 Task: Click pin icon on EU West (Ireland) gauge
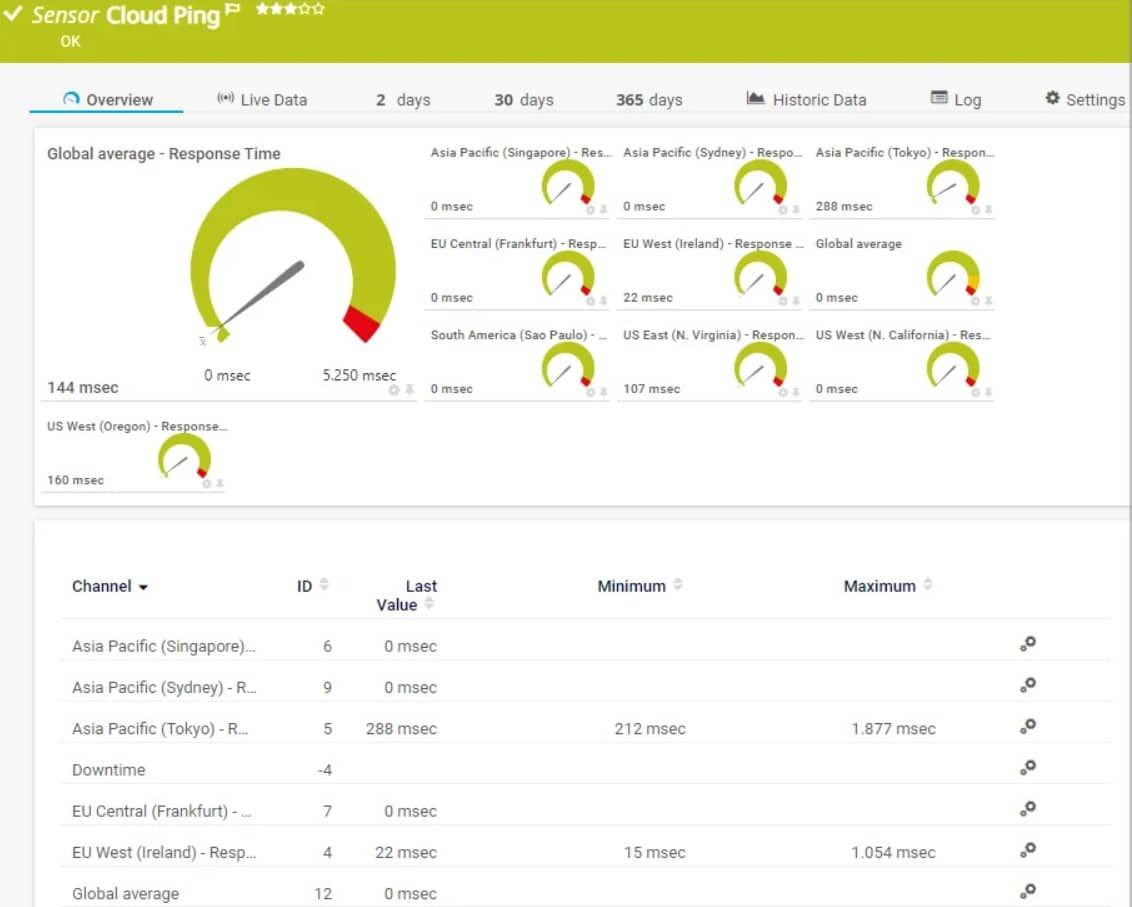pyautogui.click(x=796, y=301)
